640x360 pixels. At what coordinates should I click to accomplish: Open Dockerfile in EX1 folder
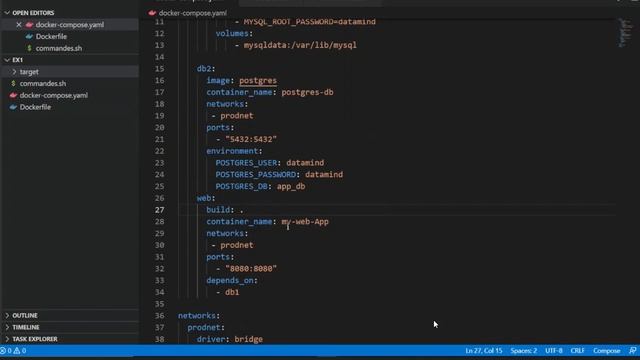[35, 107]
